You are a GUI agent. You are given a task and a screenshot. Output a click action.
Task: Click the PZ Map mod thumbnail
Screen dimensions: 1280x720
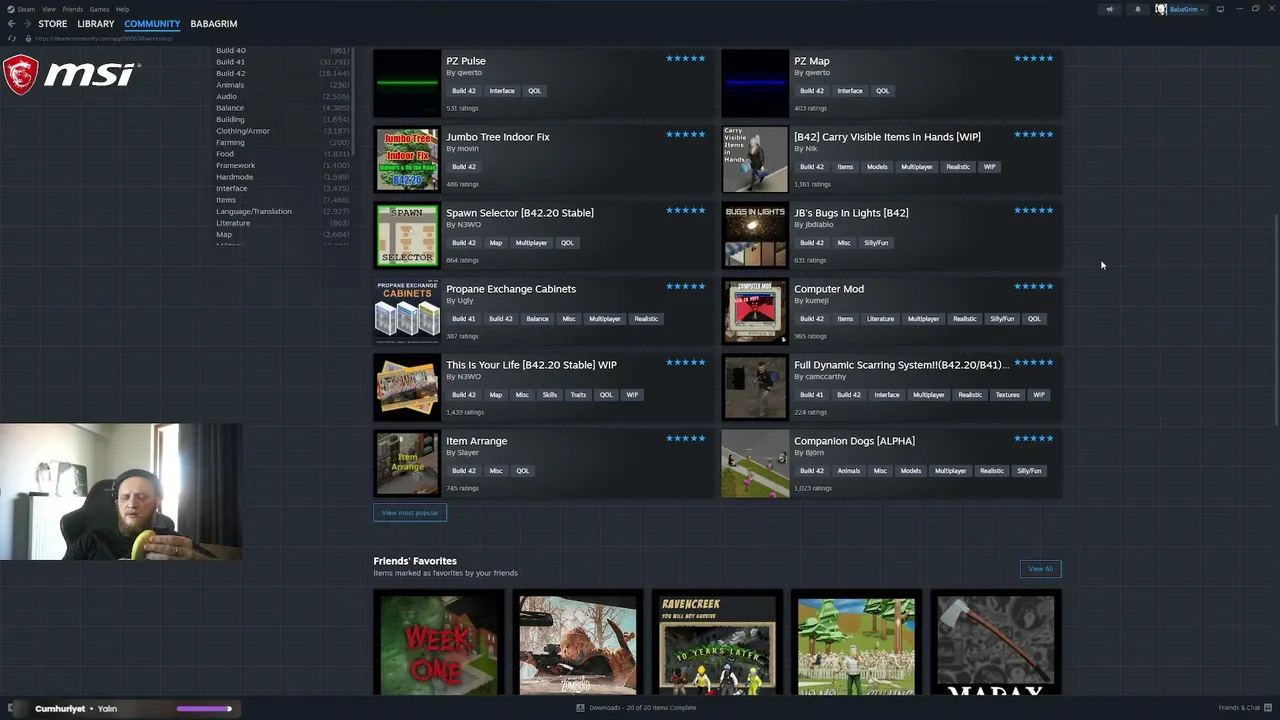[x=755, y=83]
